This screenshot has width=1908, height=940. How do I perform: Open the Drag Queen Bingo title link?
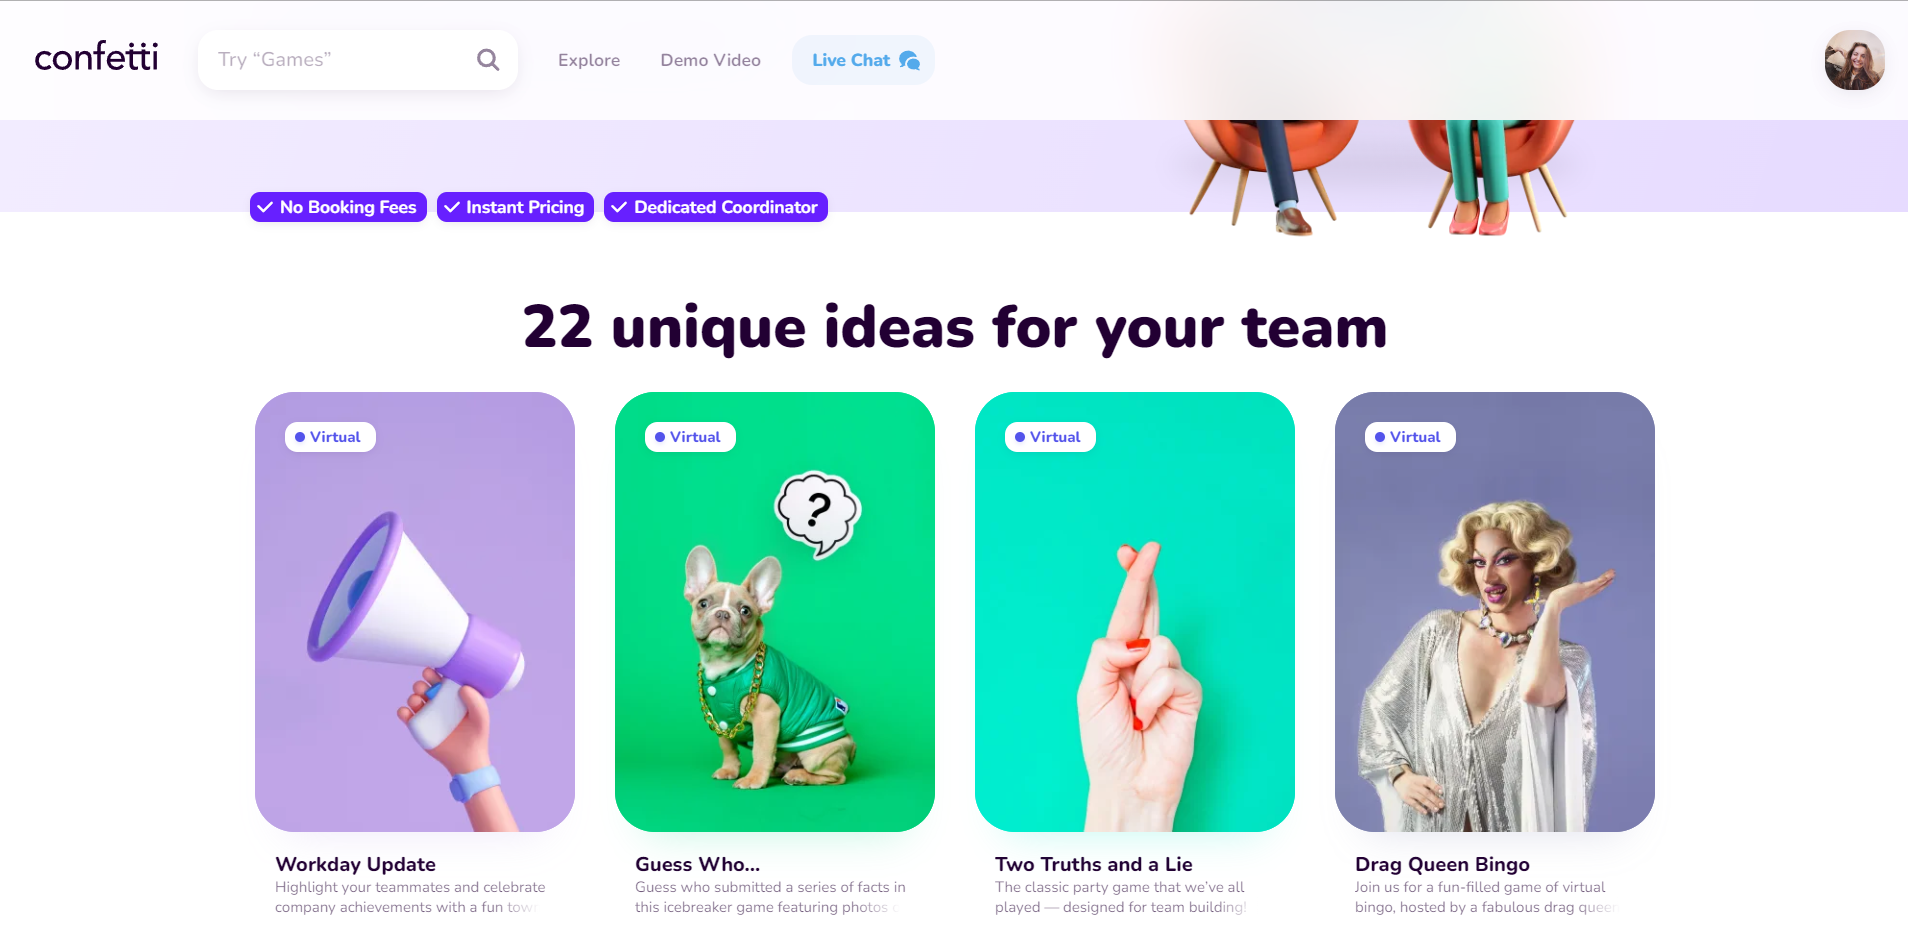pyautogui.click(x=1442, y=864)
